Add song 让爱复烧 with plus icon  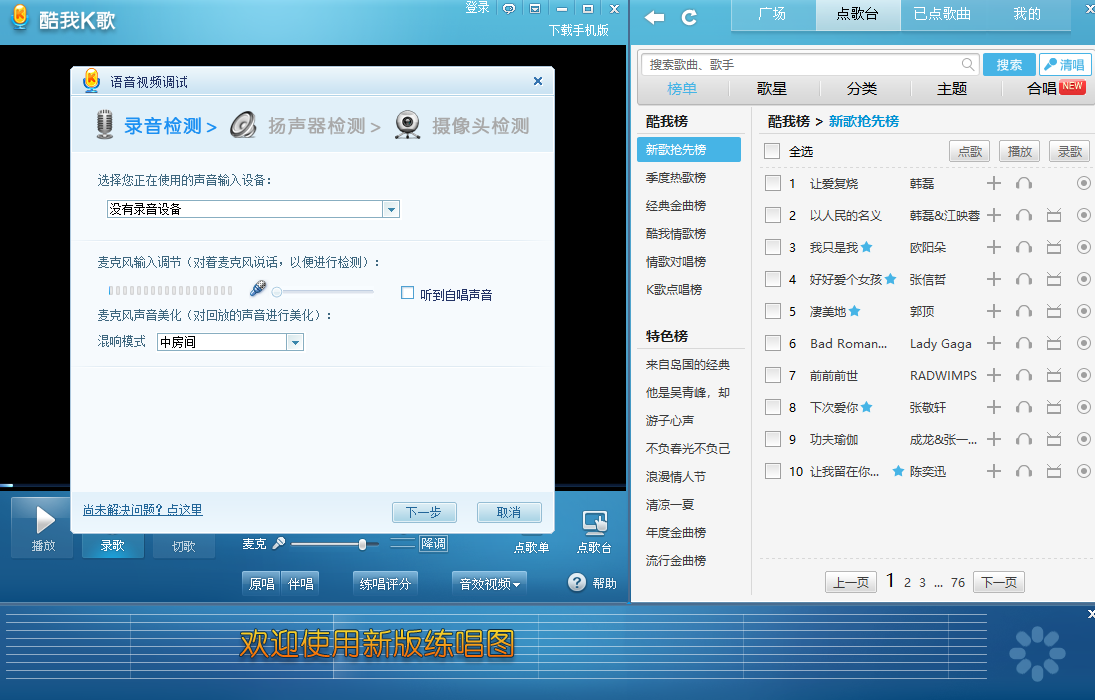click(993, 183)
